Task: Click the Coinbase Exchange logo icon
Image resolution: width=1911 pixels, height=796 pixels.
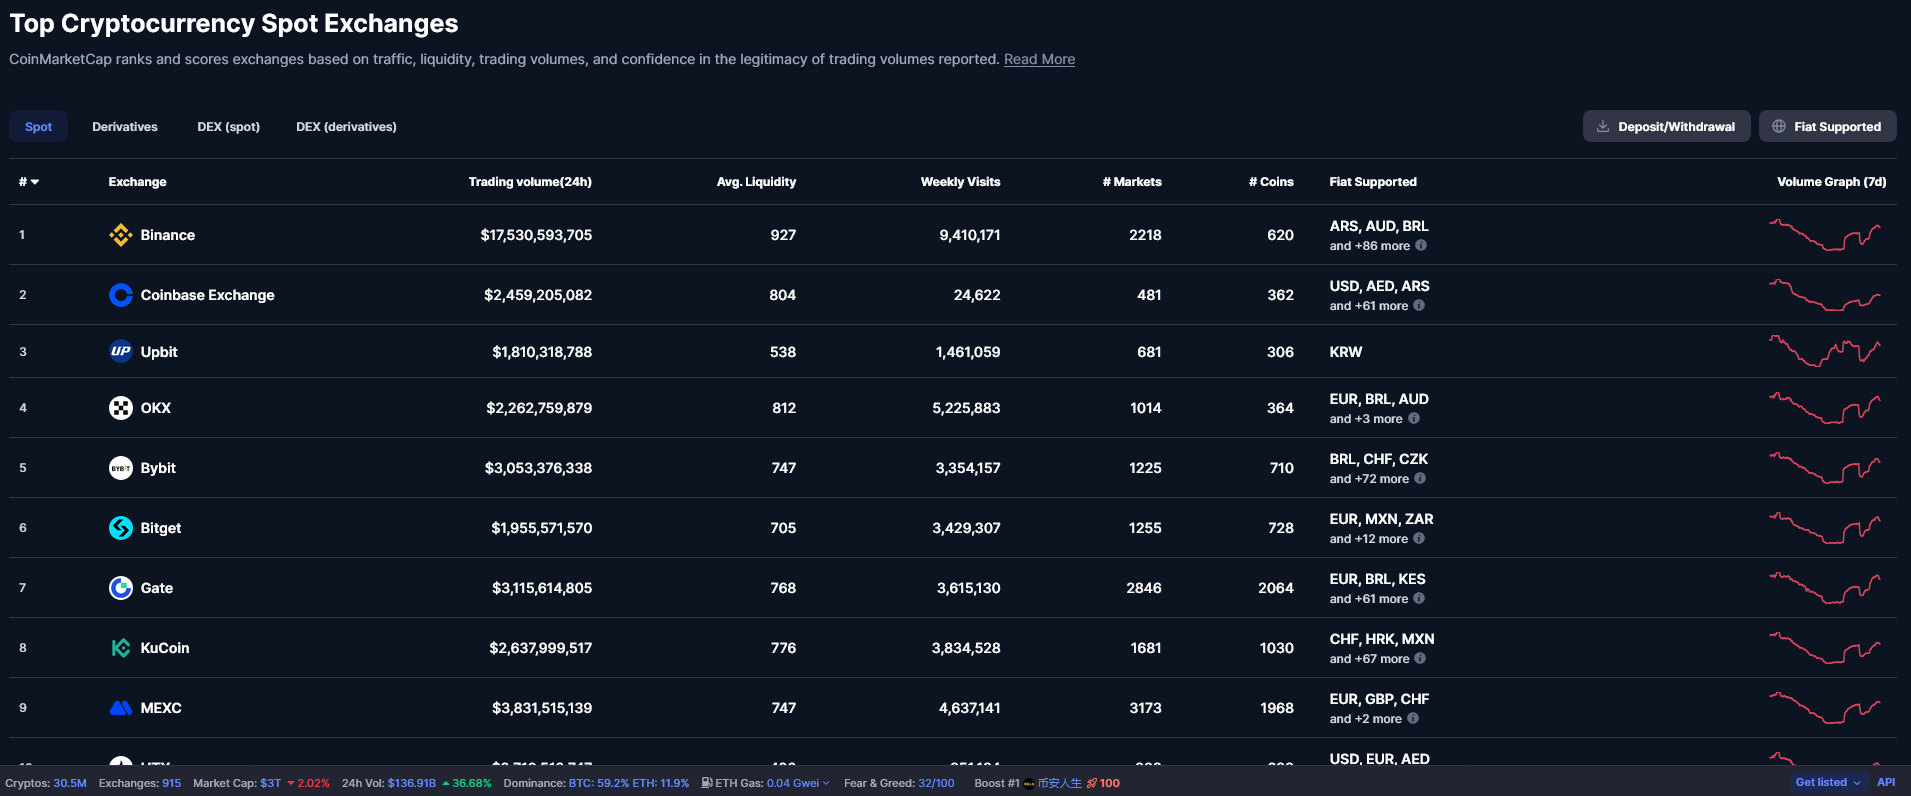Action: 120,295
